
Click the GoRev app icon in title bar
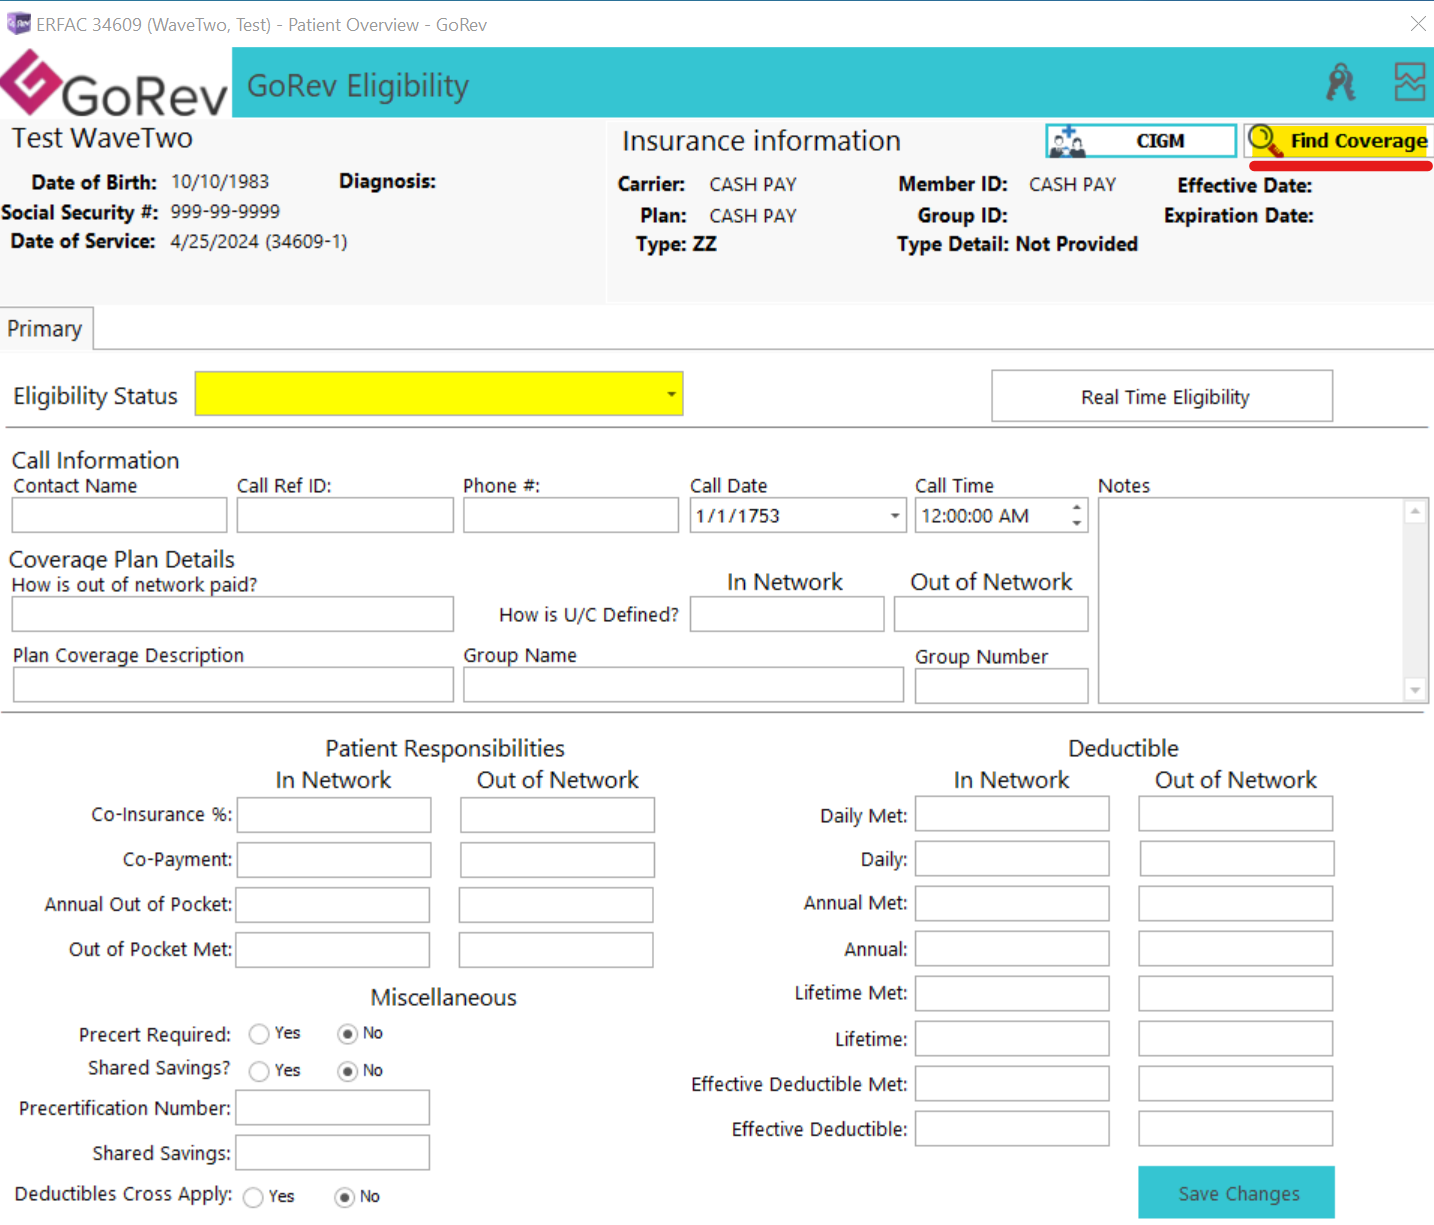[18, 24]
